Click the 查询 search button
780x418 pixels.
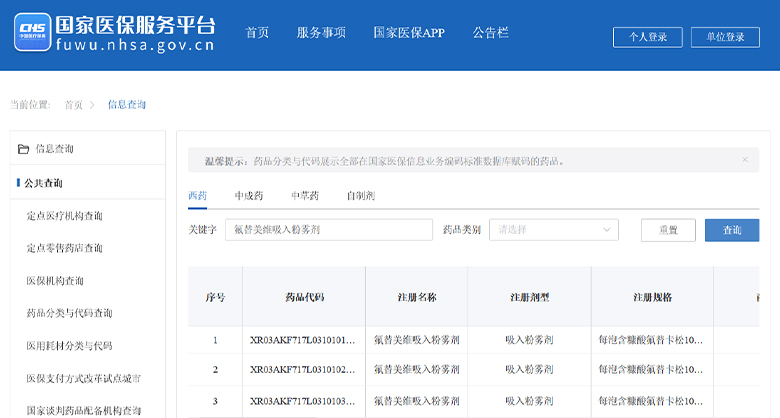click(731, 230)
